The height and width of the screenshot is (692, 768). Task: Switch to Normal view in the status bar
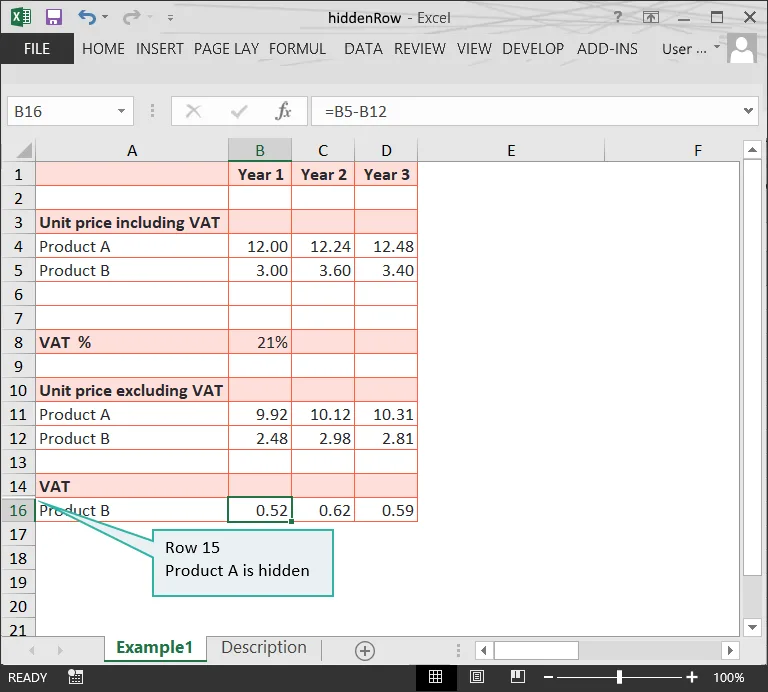coord(436,677)
